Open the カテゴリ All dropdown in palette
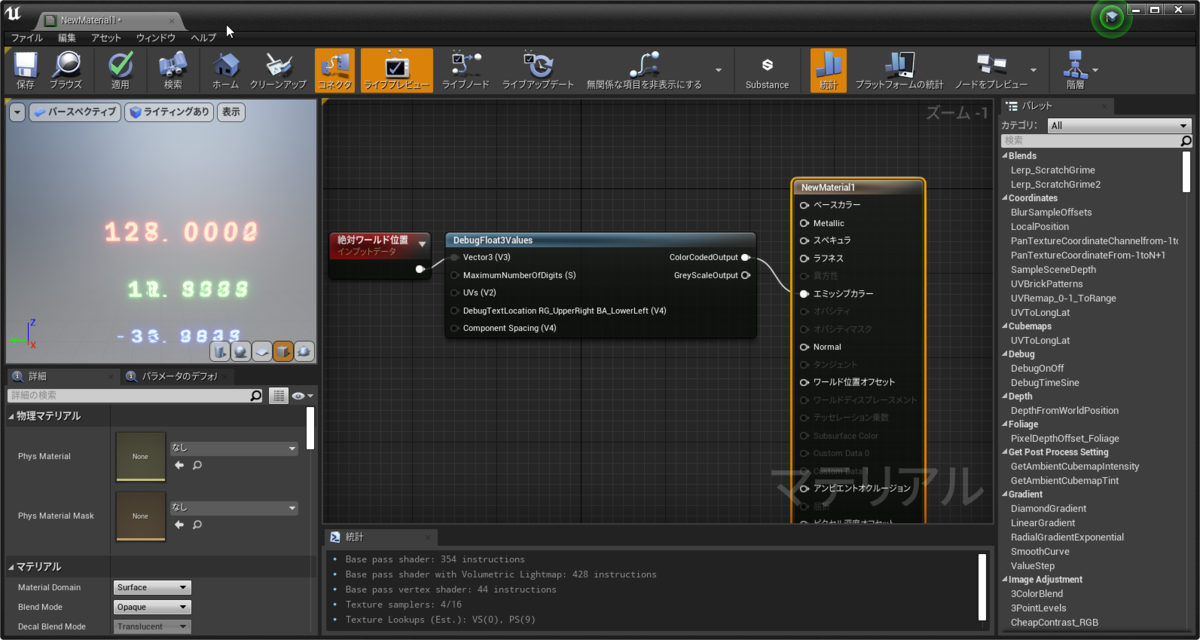Screen dimensions: 1200x640 [1120, 126]
